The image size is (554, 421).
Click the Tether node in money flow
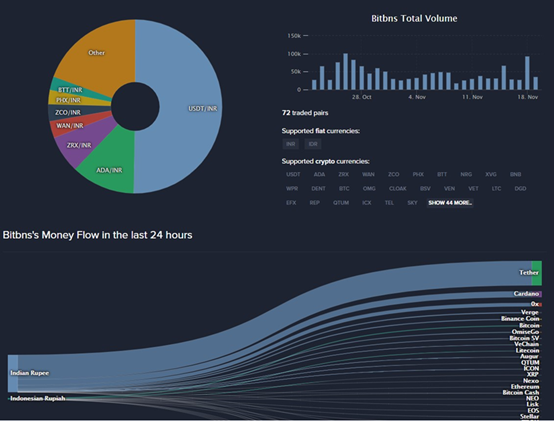[x=536, y=273]
